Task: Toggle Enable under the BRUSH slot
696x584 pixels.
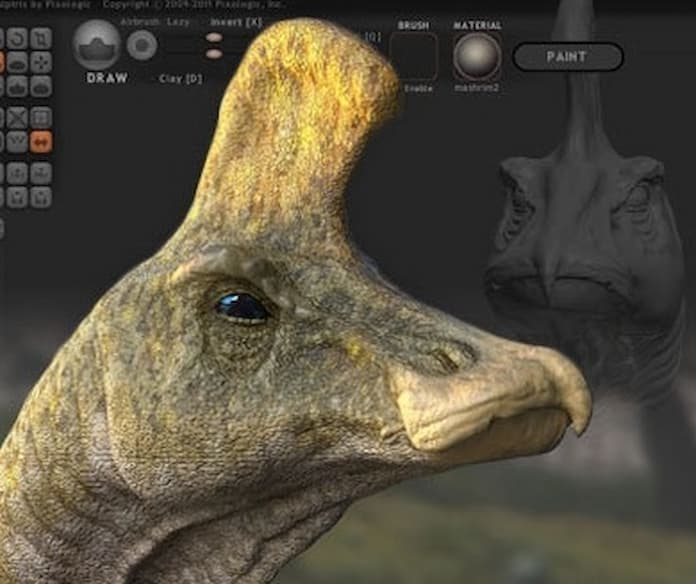Action: point(419,88)
